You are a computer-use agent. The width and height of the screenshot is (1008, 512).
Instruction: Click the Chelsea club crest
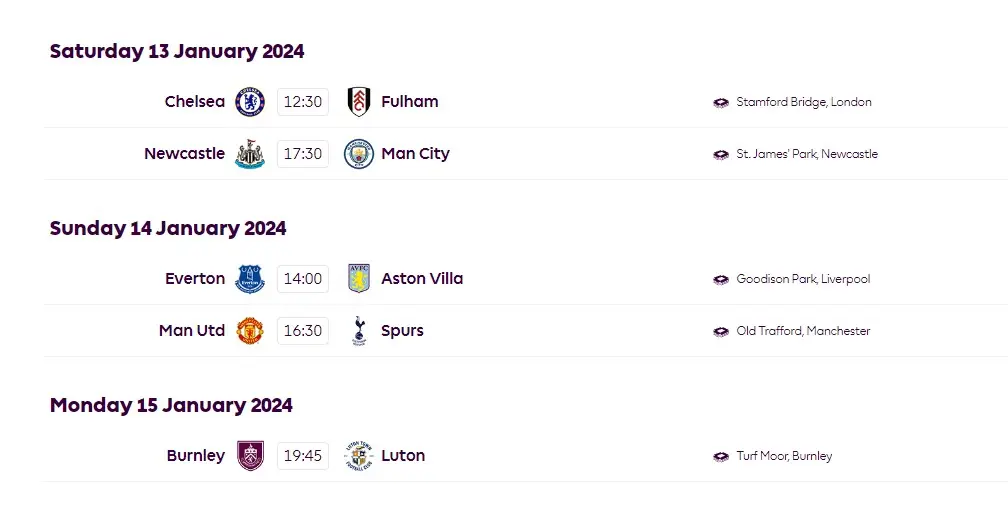pos(249,102)
